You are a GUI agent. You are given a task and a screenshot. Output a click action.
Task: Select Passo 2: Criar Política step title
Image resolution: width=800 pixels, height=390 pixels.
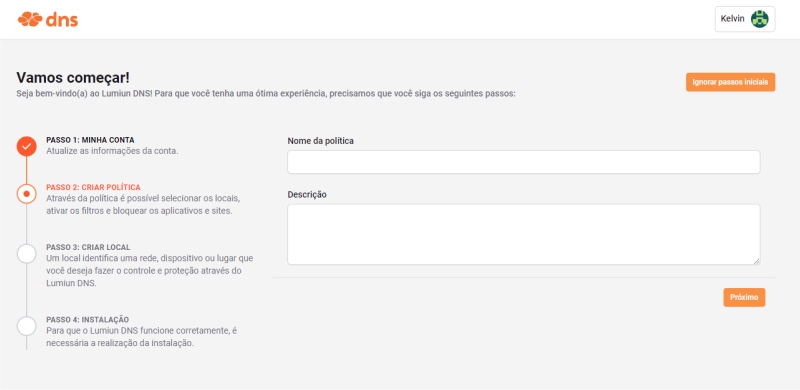93,187
